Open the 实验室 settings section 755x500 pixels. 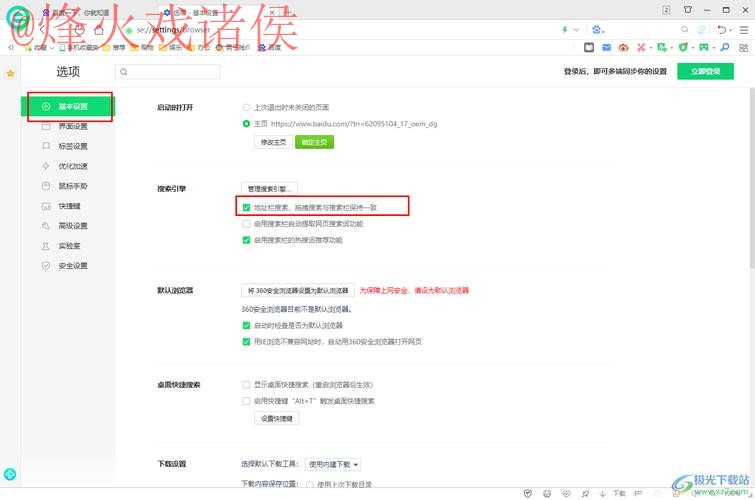(68, 246)
